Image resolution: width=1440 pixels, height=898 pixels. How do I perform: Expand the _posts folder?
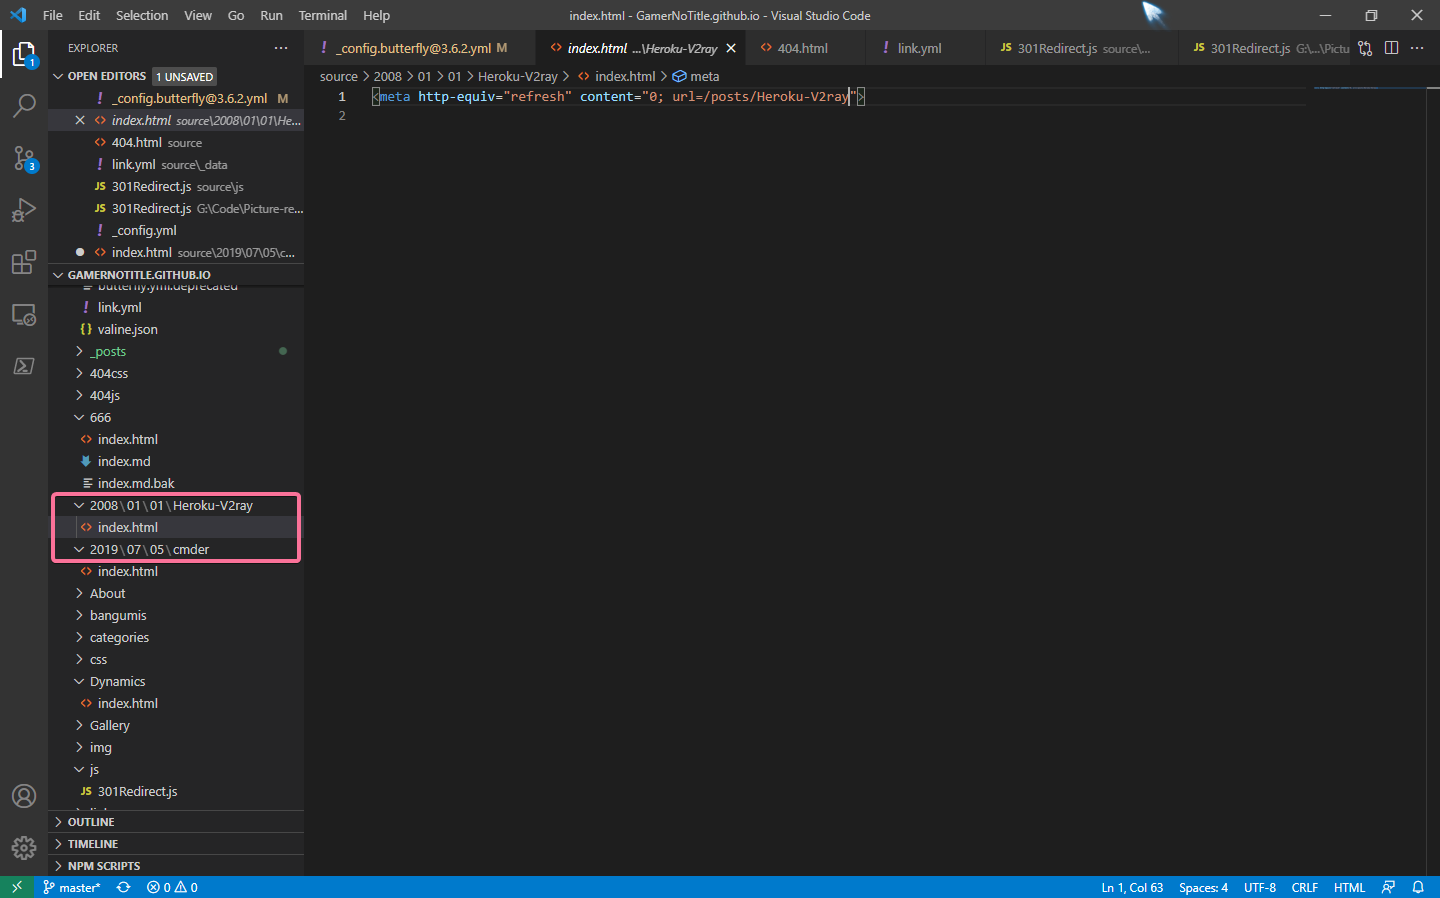pyautogui.click(x=108, y=351)
